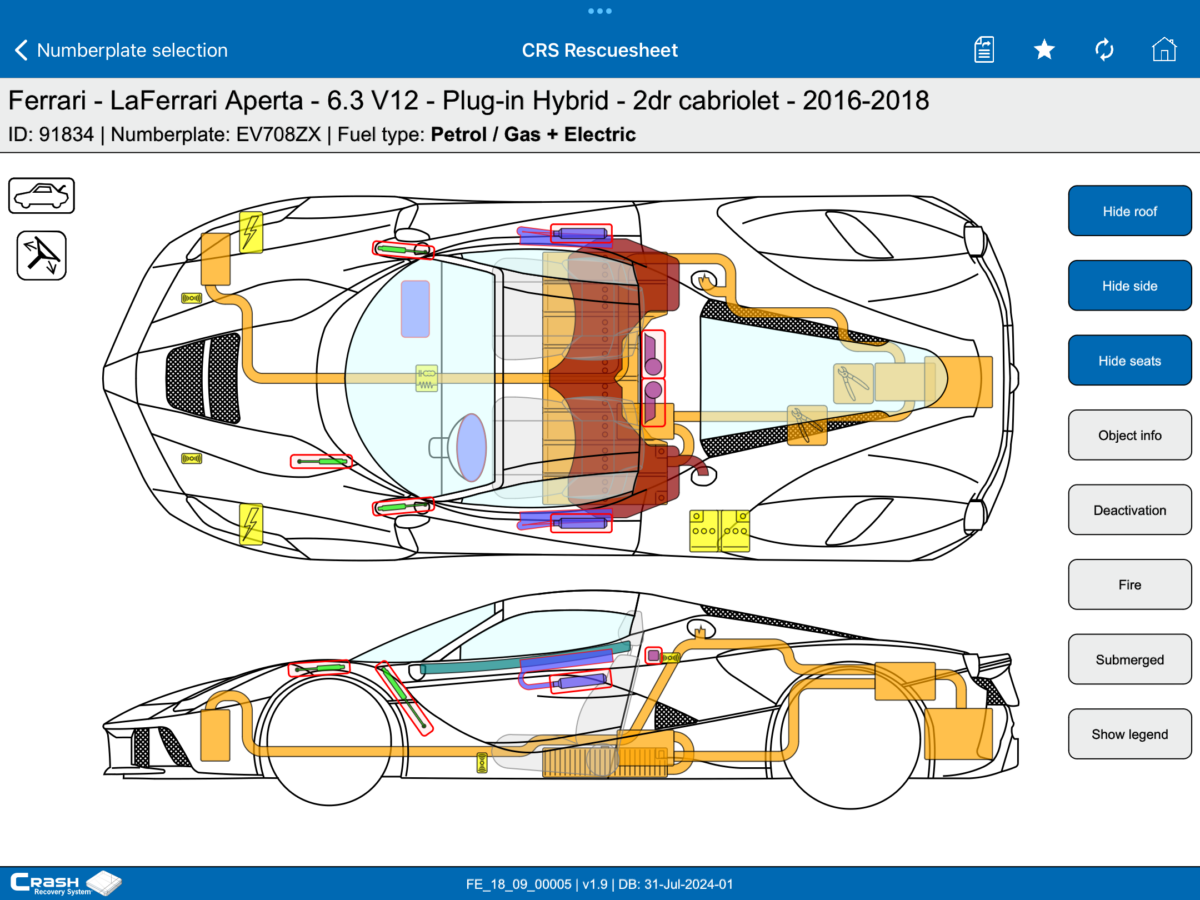Select the front orange component in side view

[215, 733]
